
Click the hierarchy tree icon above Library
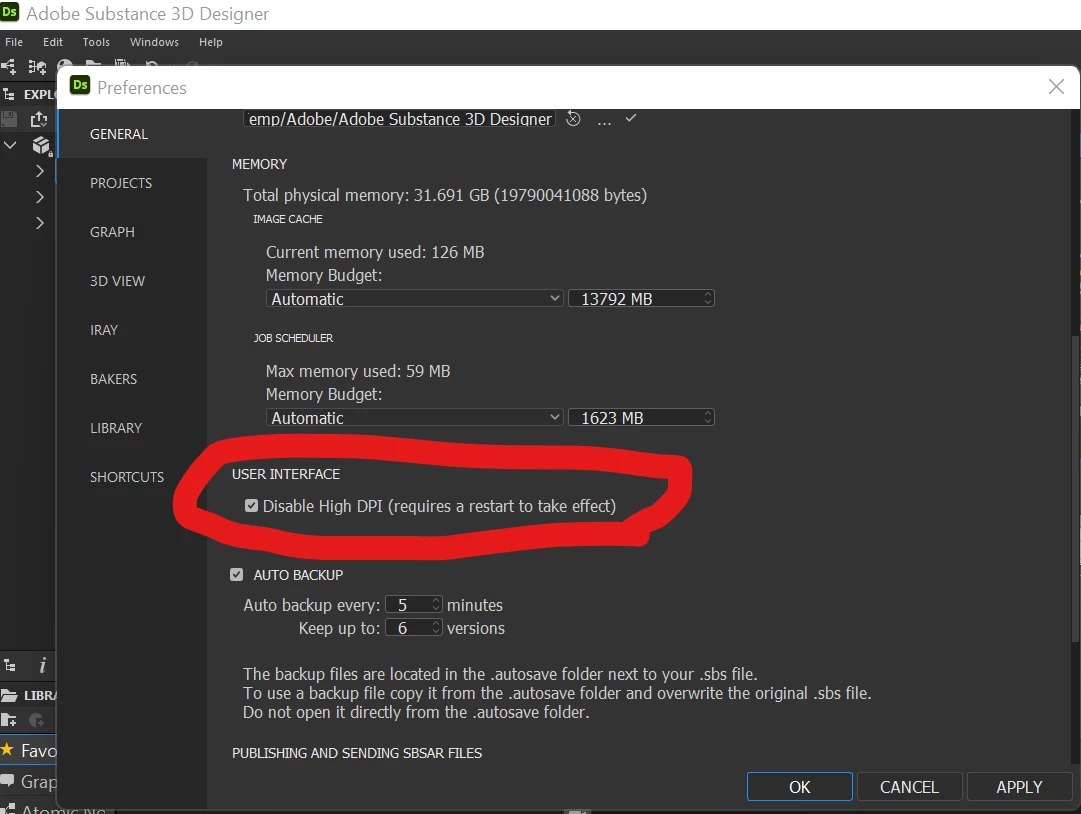point(10,665)
